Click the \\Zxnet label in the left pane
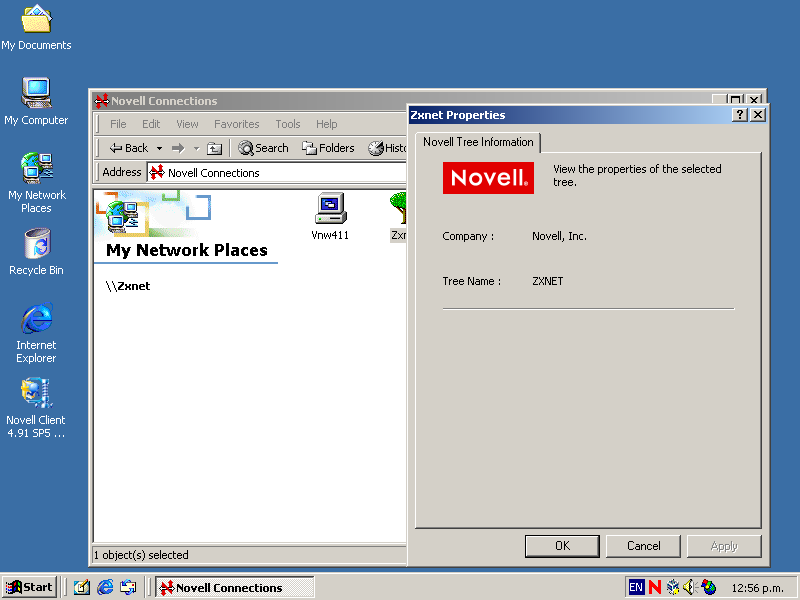 click(128, 286)
